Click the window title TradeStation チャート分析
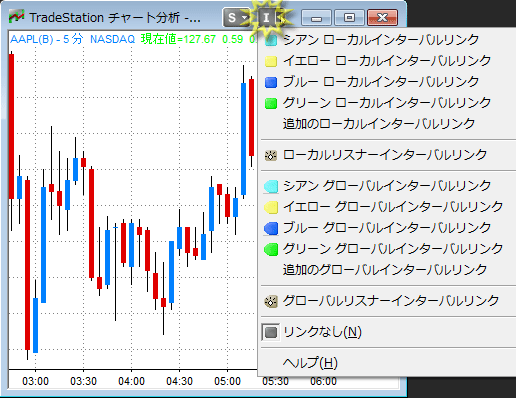516x398 pixels. 115,17
